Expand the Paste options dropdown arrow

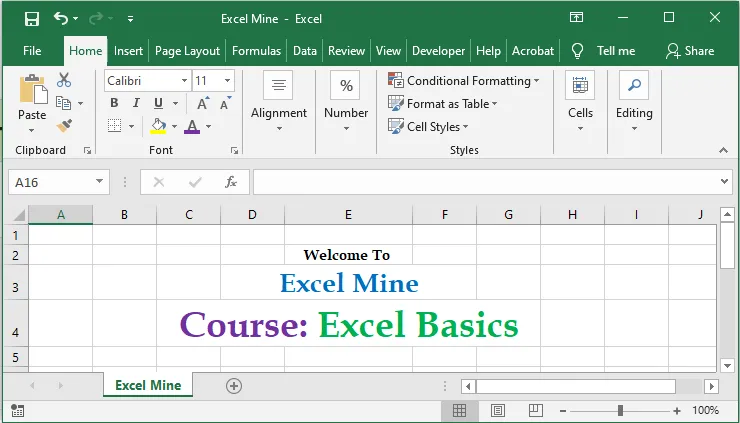coord(32,130)
